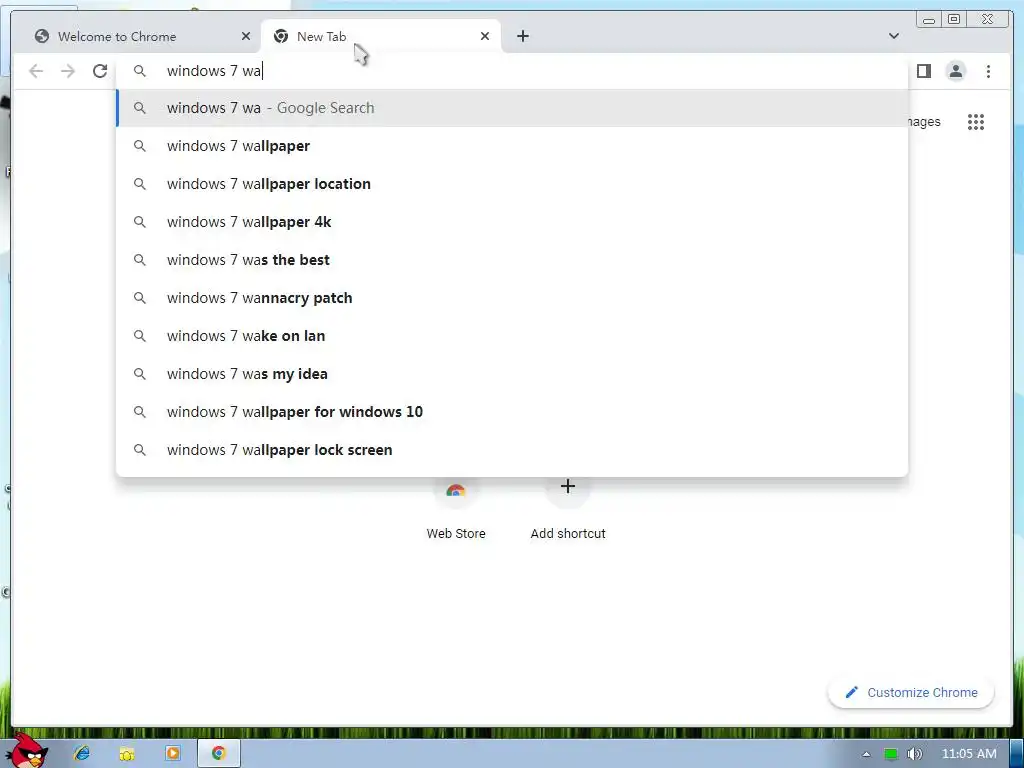Open the side panel icon
This screenshot has height=768, width=1024.
(x=923, y=71)
